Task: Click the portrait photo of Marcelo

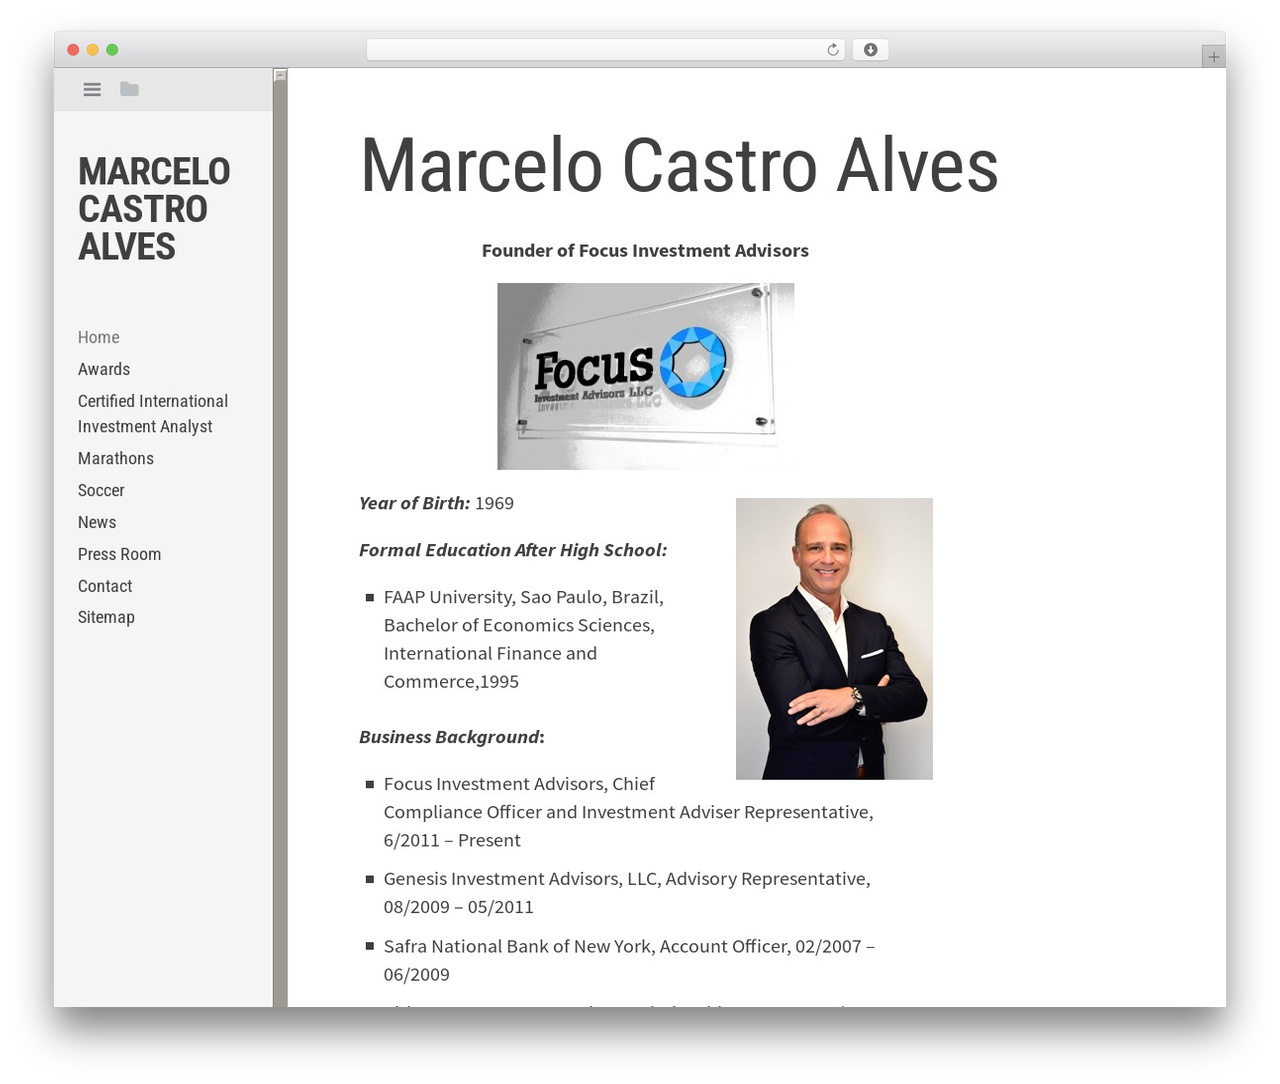Action: click(x=834, y=639)
